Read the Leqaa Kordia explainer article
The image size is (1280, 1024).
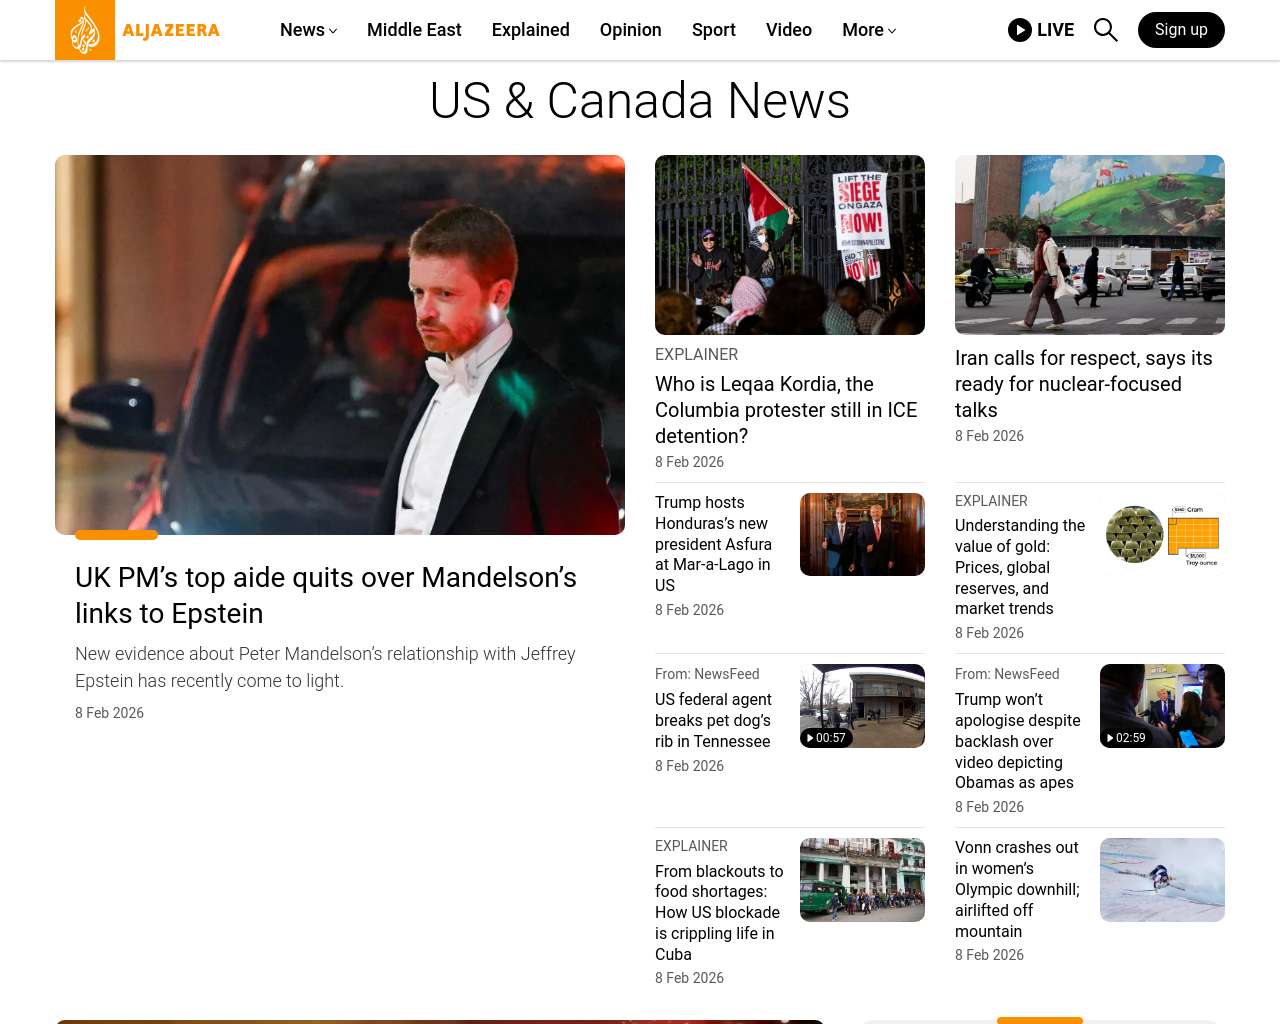click(786, 410)
